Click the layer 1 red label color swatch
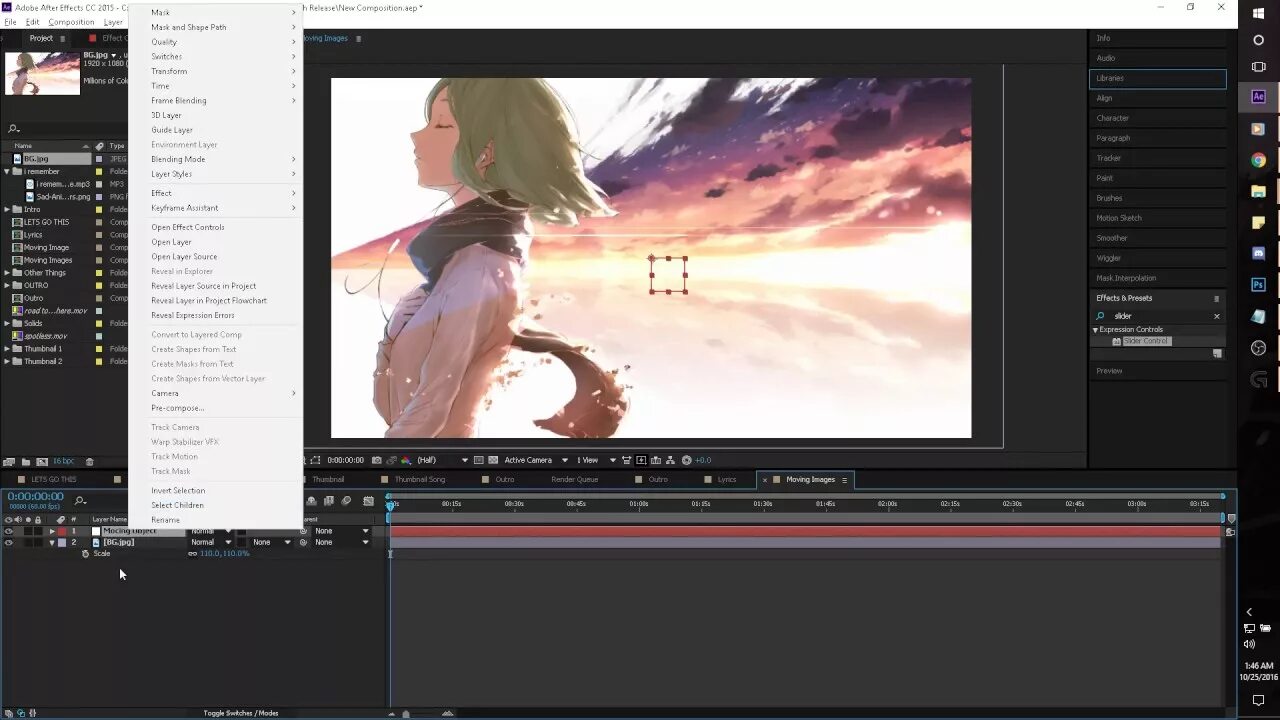 62,531
